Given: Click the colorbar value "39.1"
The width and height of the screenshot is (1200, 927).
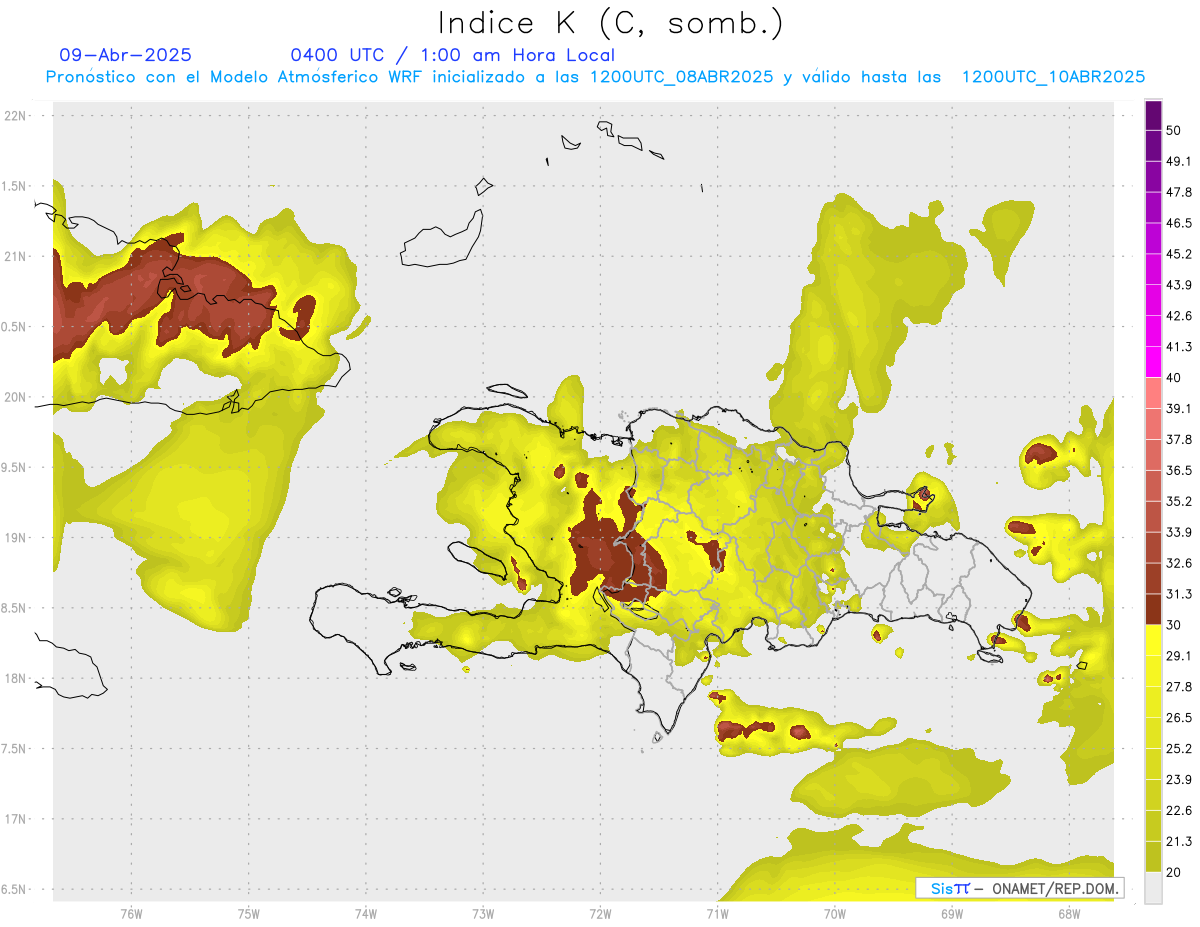Looking at the screenshot, I should click(x=1178, y=409).
